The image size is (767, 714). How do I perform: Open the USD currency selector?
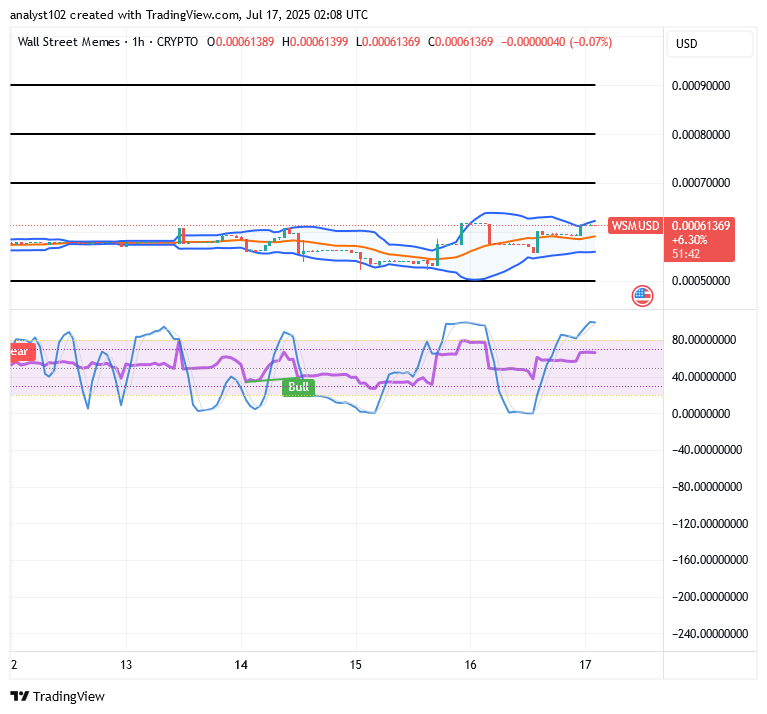pyautogui.click(x=709, y=44)
